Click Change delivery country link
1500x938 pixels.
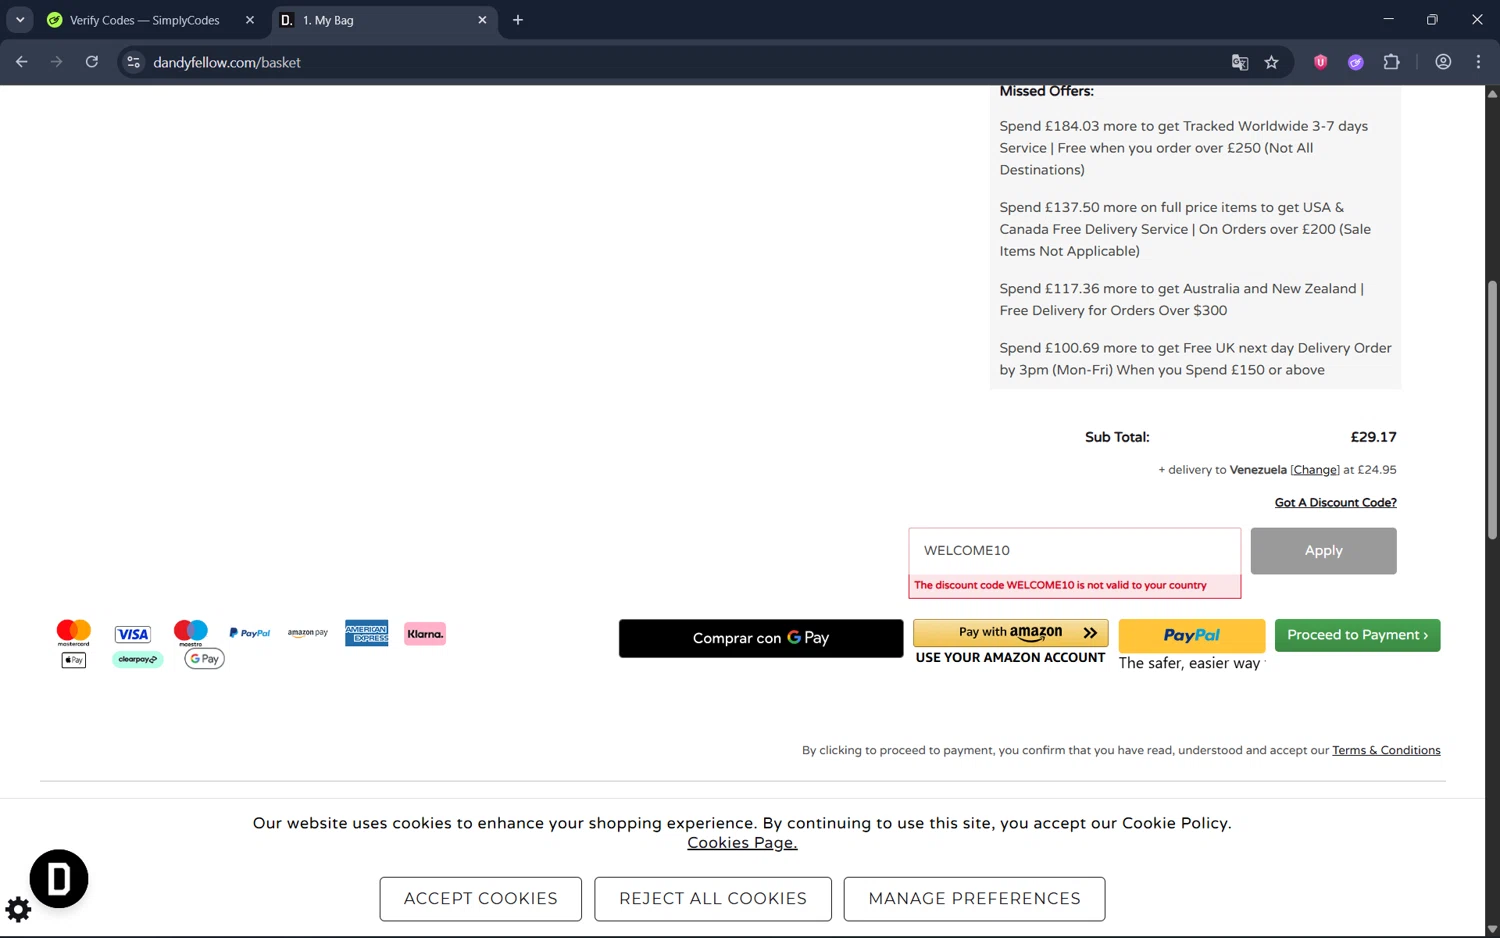1315,470
